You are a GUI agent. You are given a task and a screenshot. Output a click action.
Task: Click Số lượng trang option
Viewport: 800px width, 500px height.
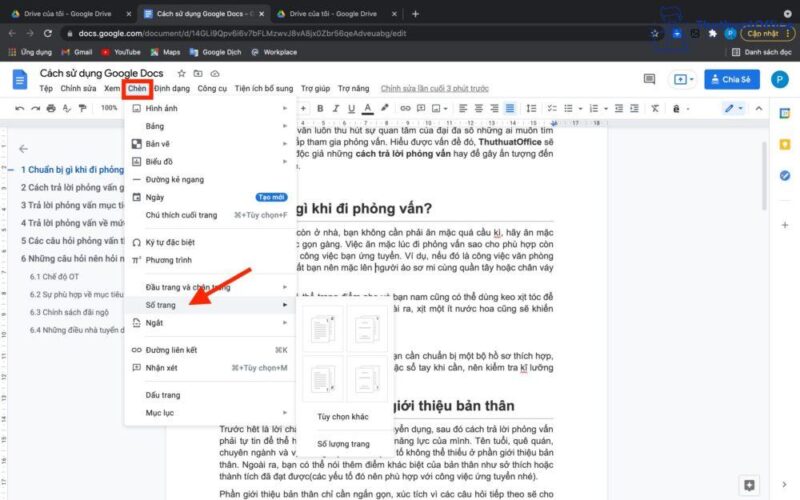(x=343, y=444)
